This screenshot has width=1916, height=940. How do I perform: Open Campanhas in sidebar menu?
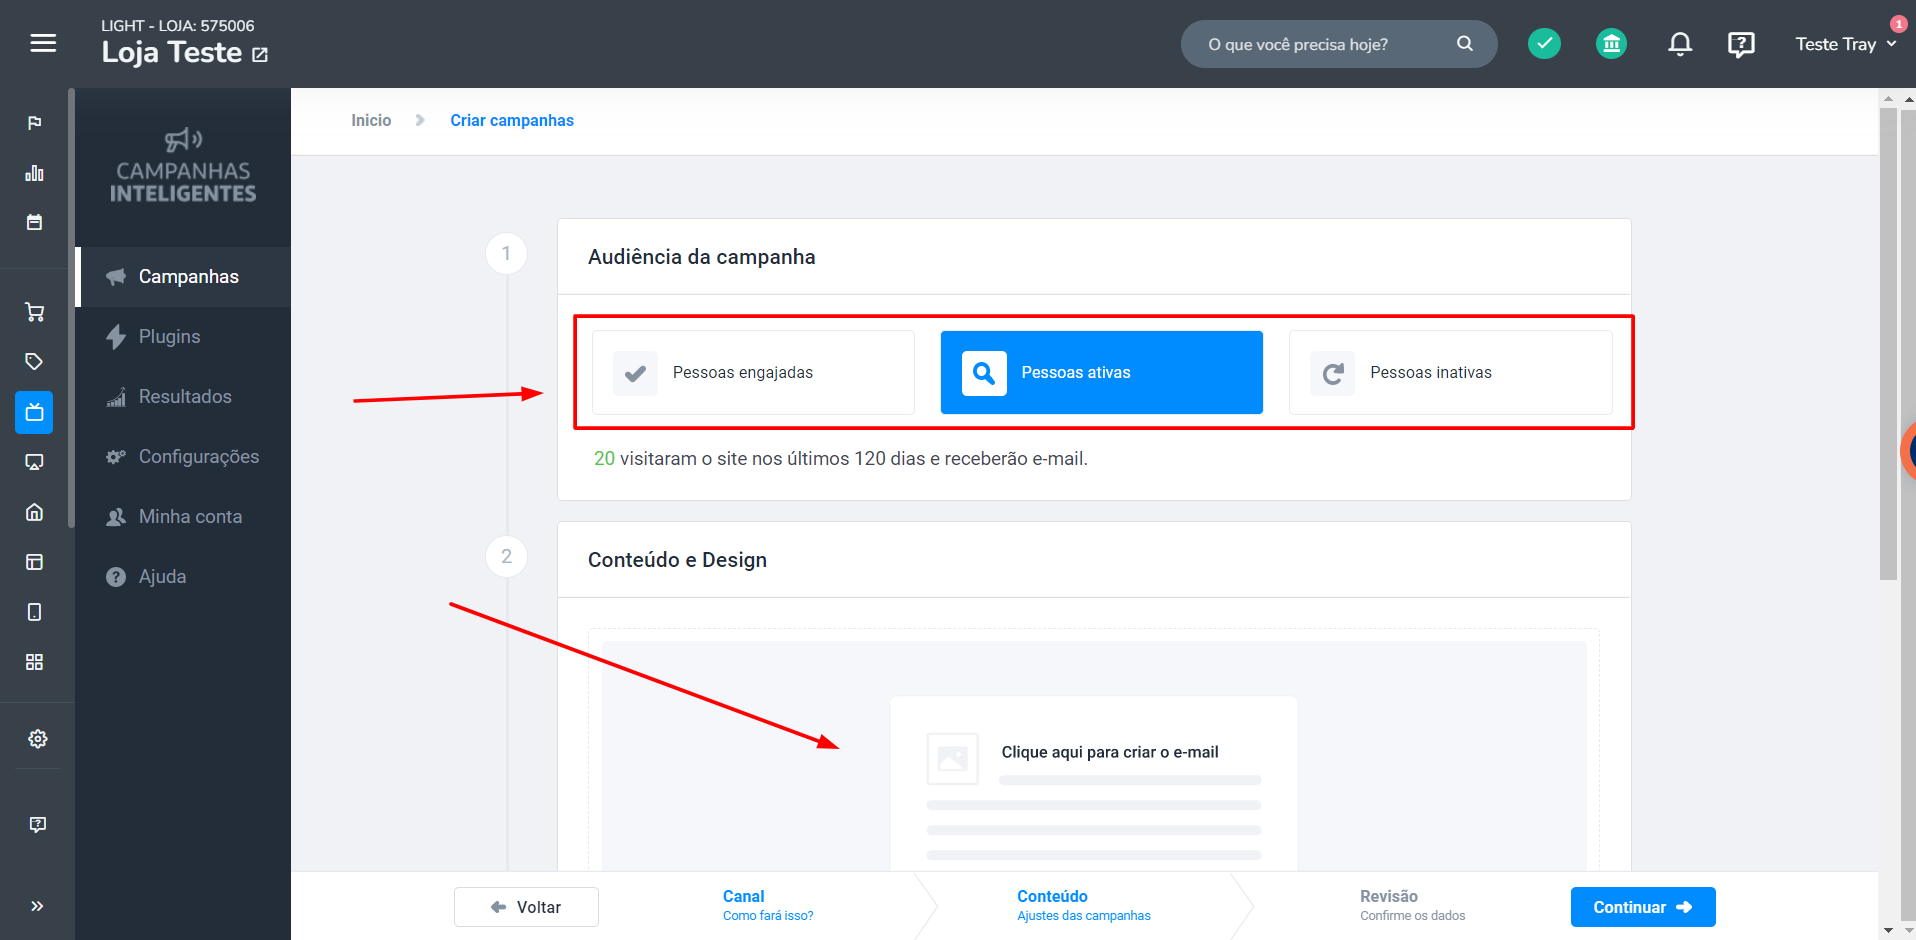coord(184,277)
